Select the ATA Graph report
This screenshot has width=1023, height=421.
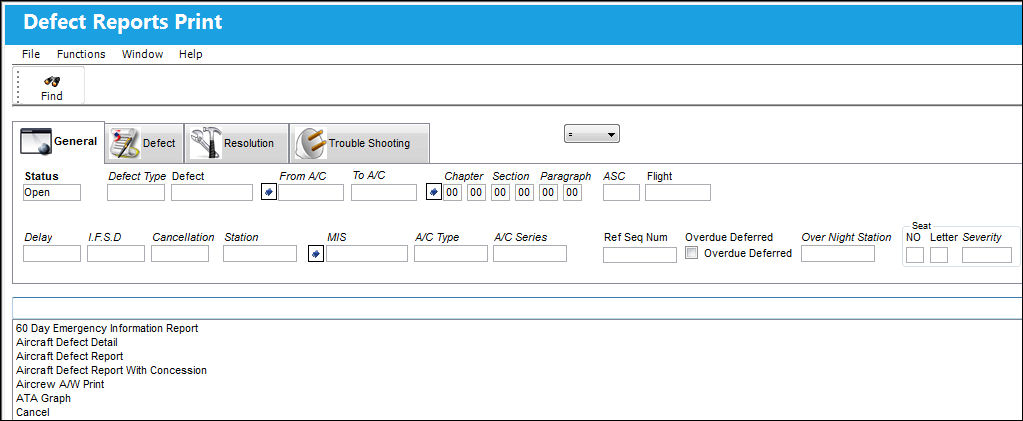[x=43, y=398]
